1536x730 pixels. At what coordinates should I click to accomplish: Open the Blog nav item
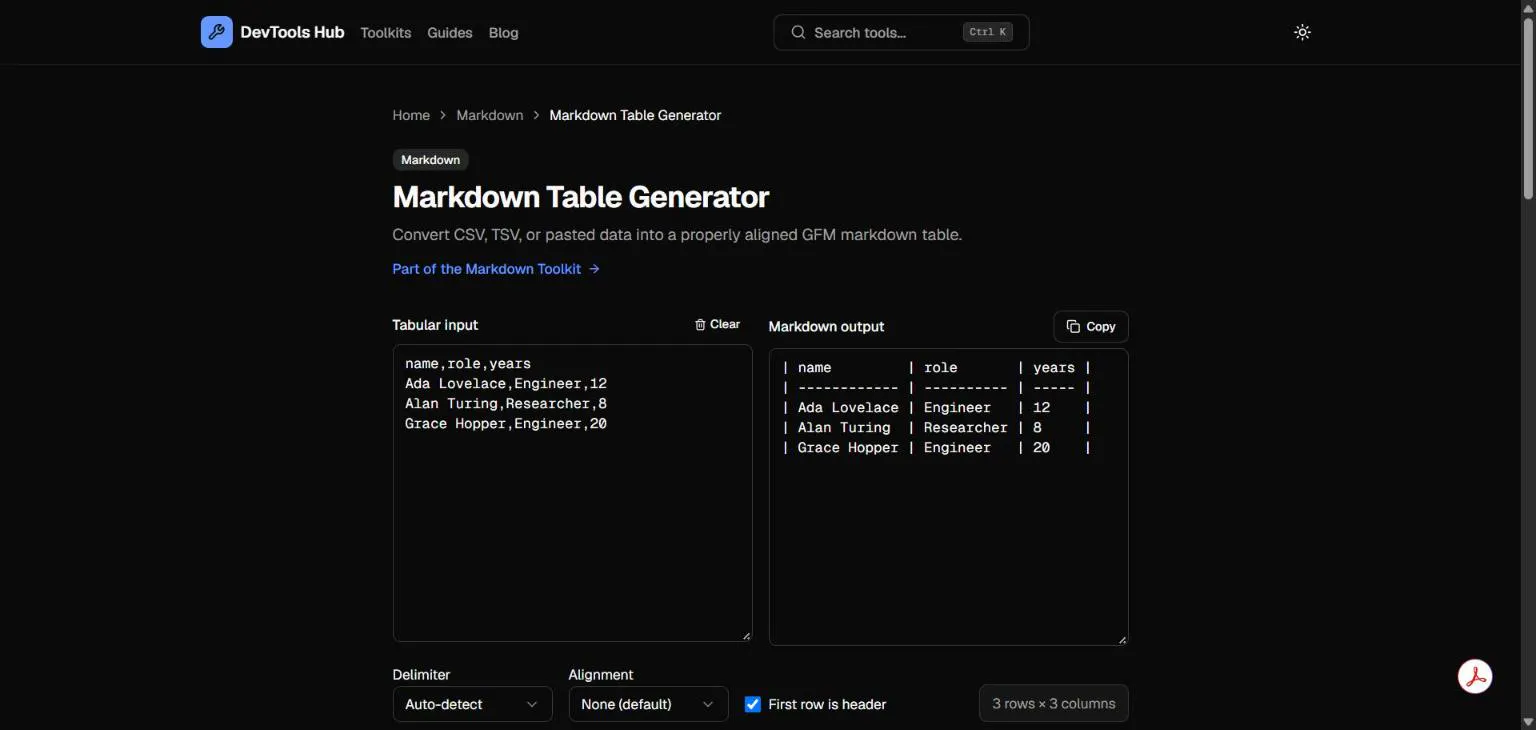[504, 32]
